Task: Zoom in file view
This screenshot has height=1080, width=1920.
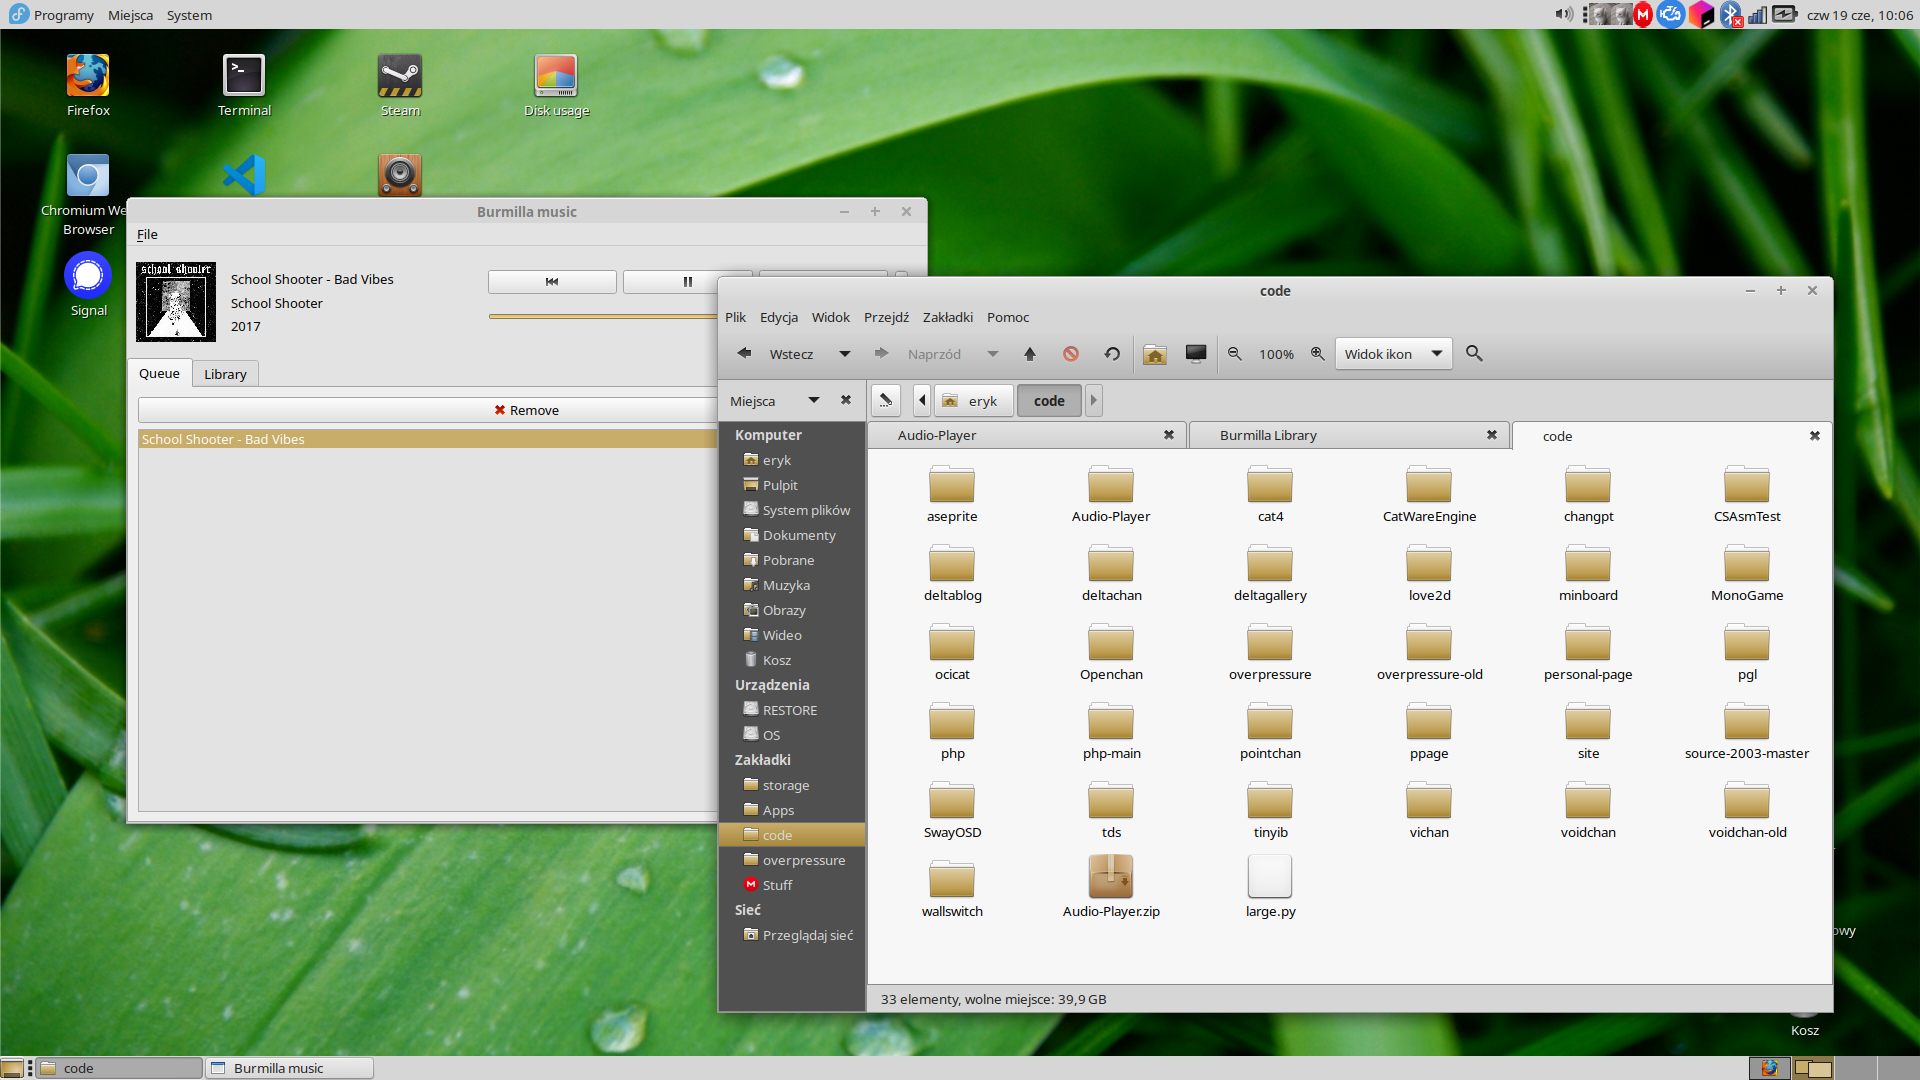Action: 1318,354
